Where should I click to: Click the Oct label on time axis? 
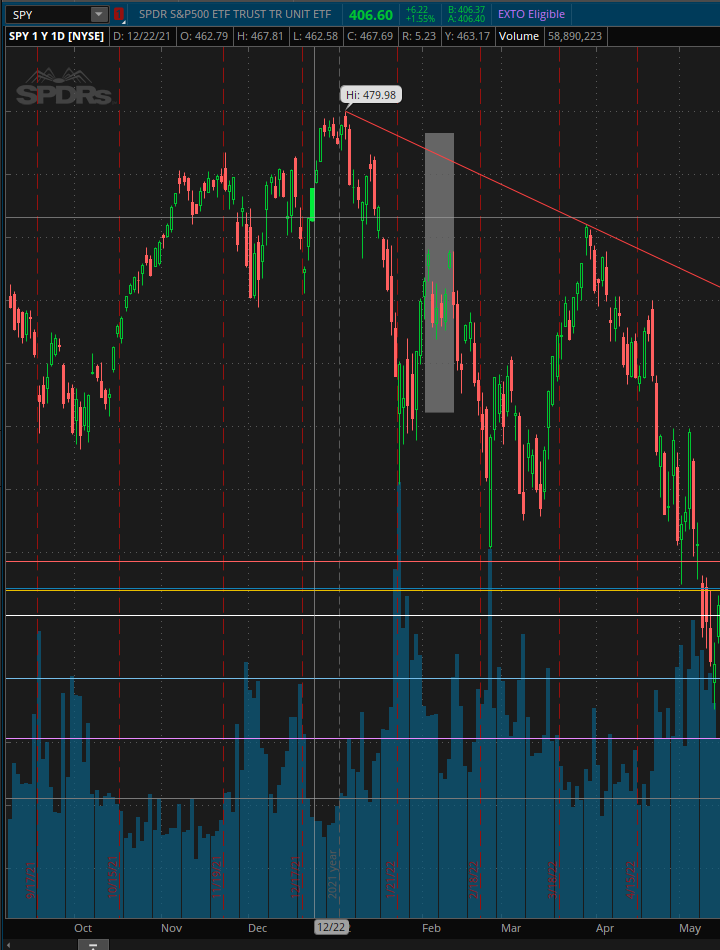tap(83, 928)
